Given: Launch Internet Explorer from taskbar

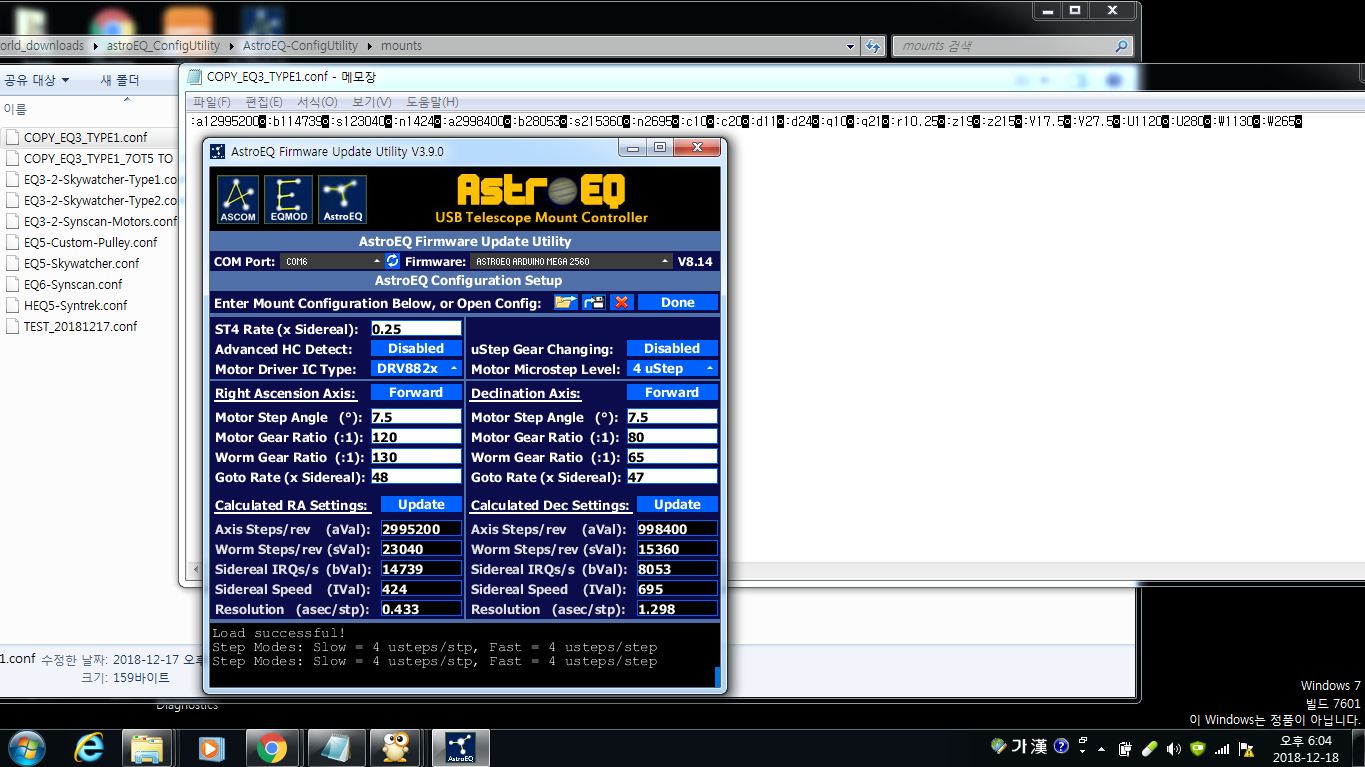Looking at the screenshot, I should coord(90,747).
